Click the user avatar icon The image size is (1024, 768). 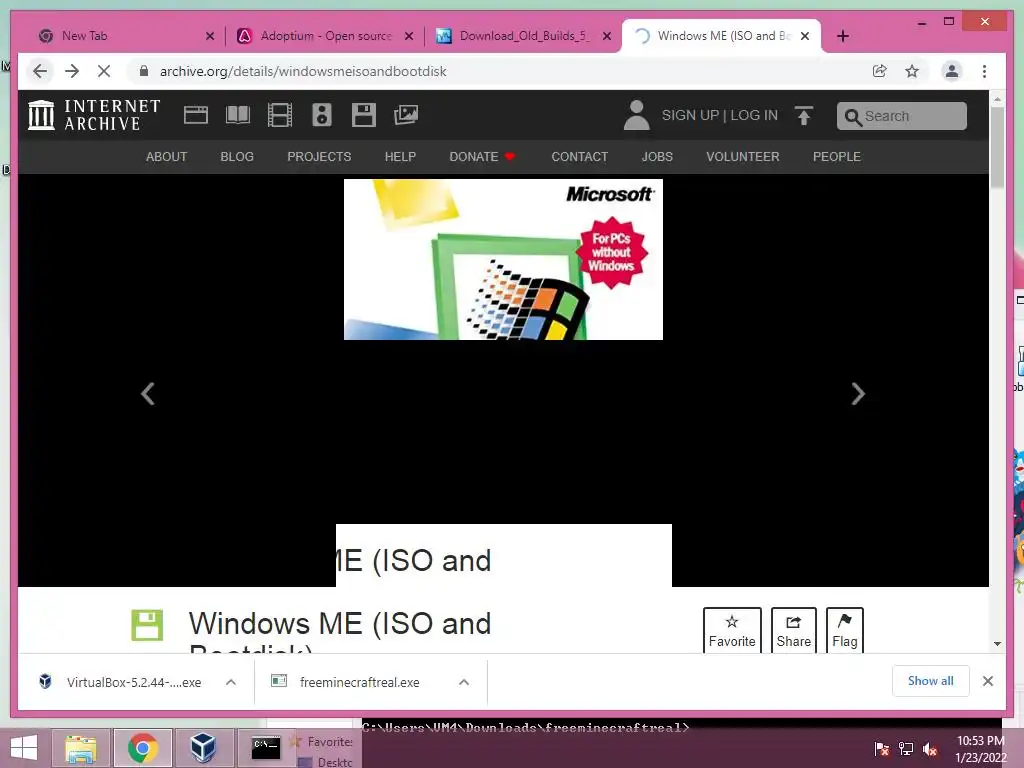(x=636, y=115)
